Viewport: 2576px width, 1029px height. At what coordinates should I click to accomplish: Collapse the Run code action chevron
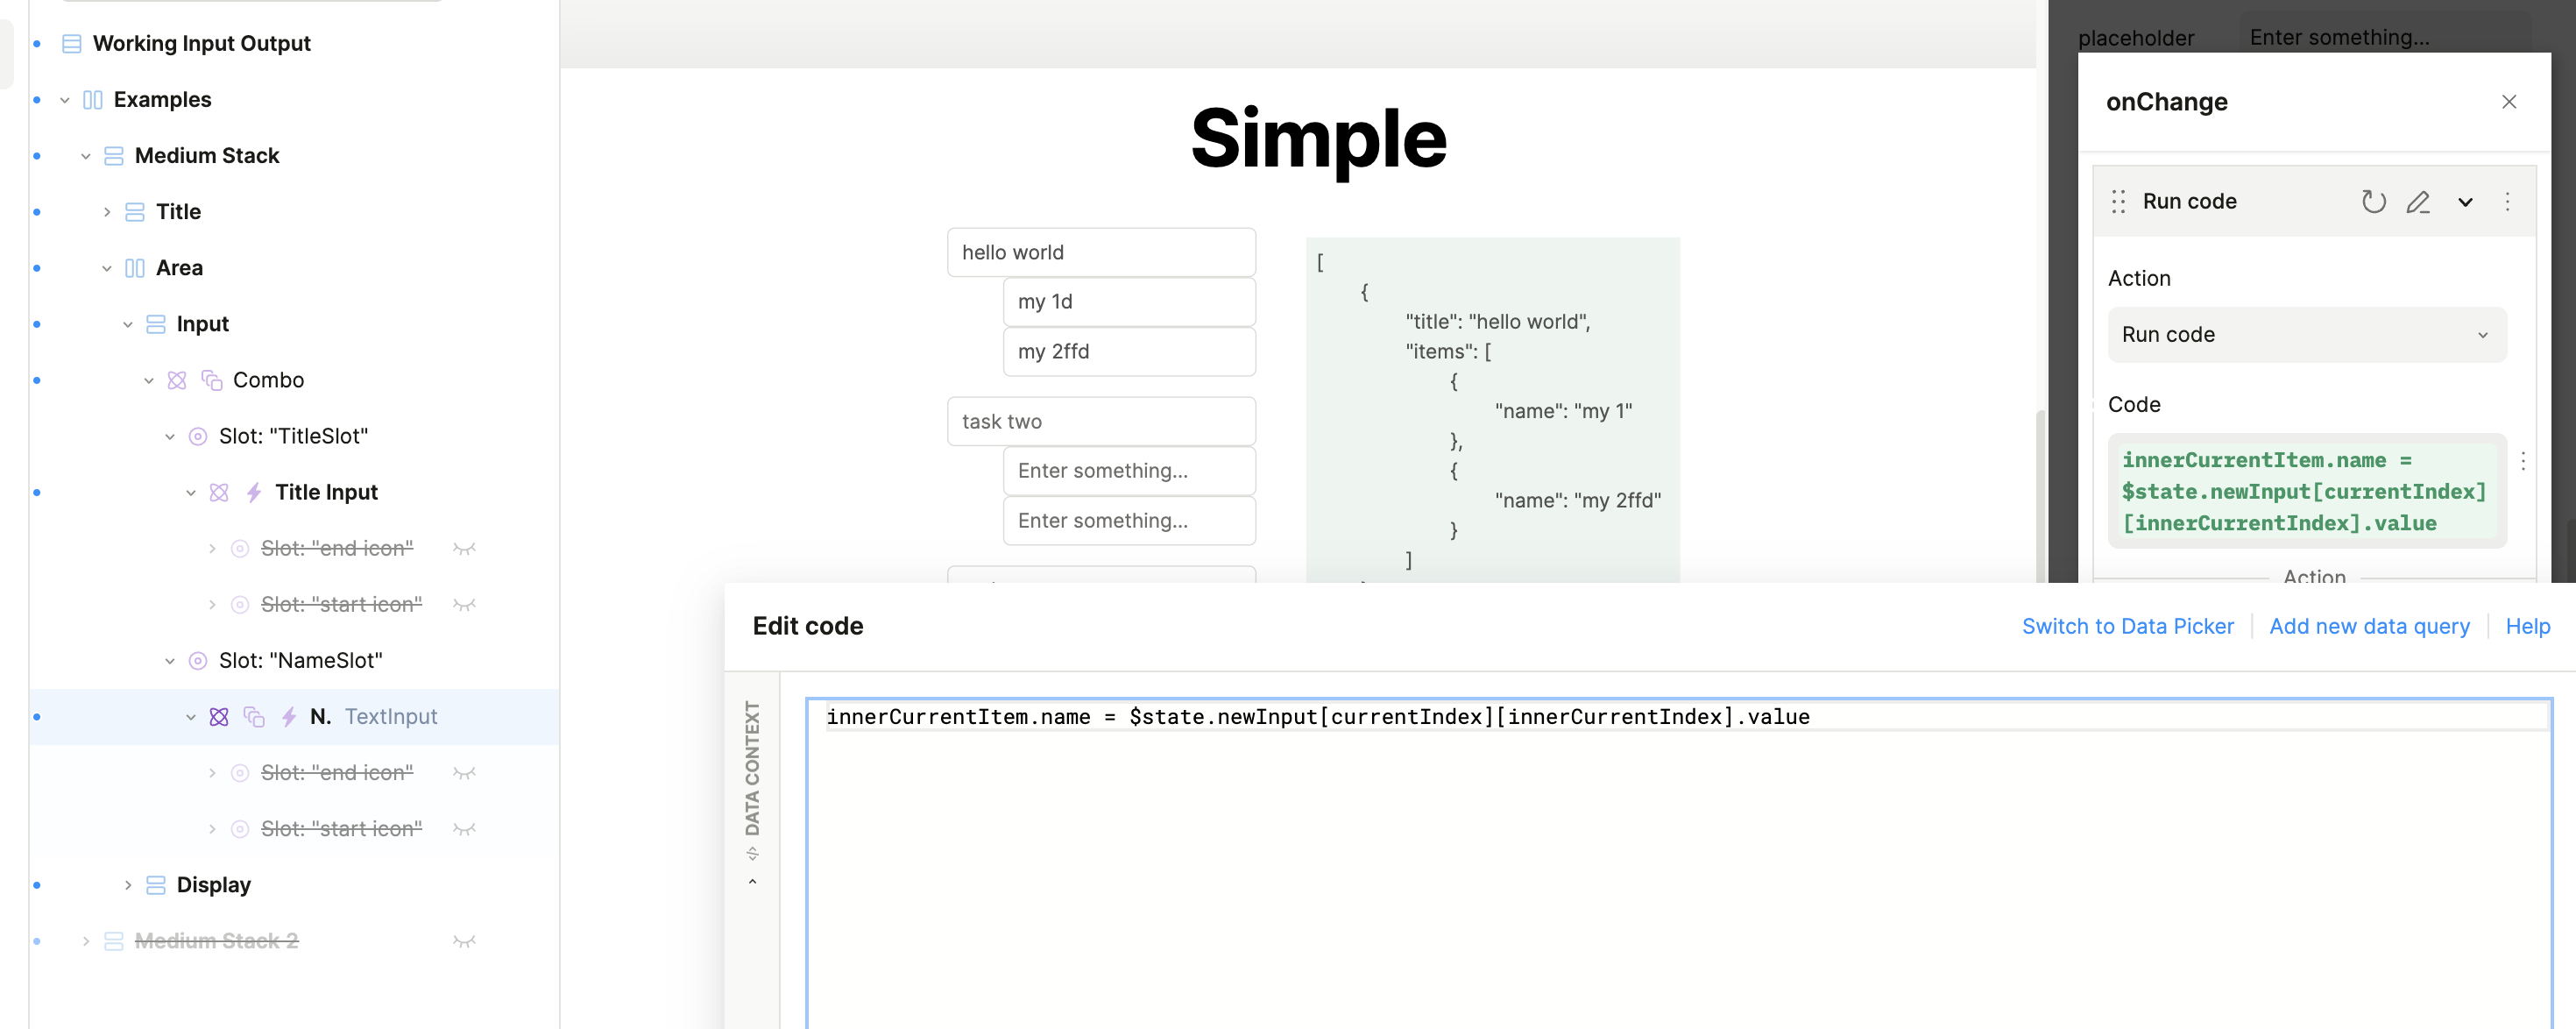point(2465,201)
